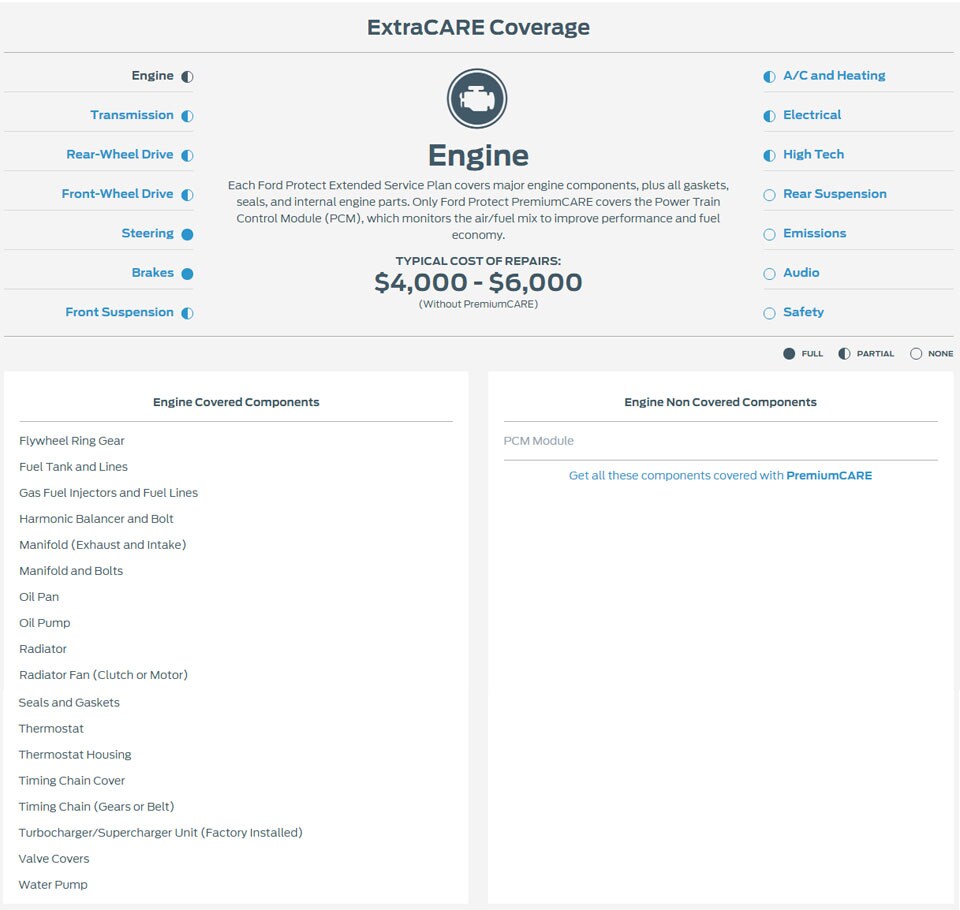Click the FULL legend circle icon
The width and height of the screenshot is (960, 910).
tap(789, 354)
